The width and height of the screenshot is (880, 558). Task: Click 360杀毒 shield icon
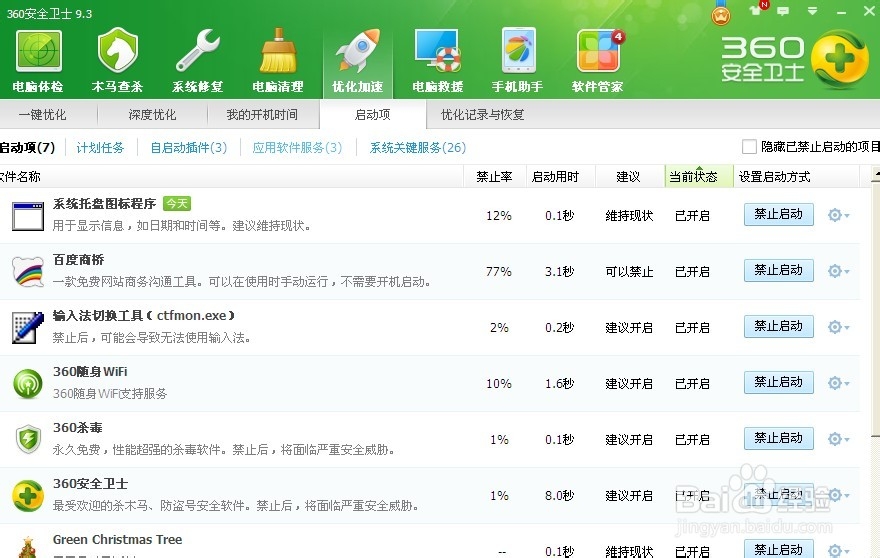click(28, 439)
